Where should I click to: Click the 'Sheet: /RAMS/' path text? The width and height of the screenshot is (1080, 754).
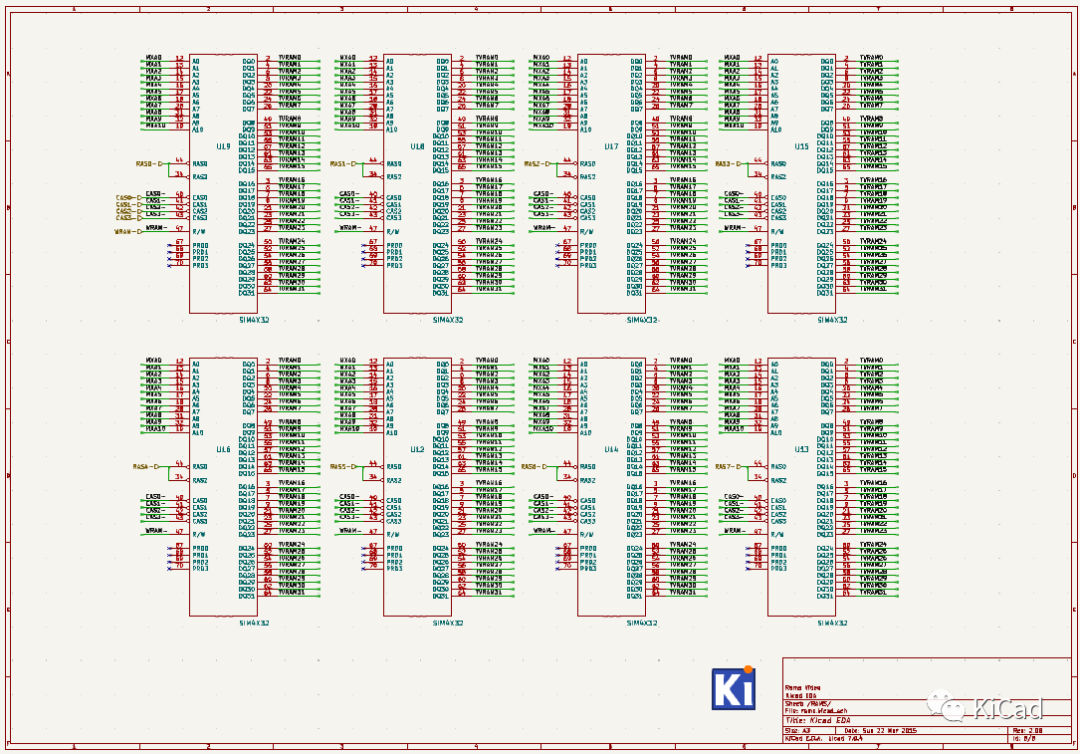click(x=806, y=704)
